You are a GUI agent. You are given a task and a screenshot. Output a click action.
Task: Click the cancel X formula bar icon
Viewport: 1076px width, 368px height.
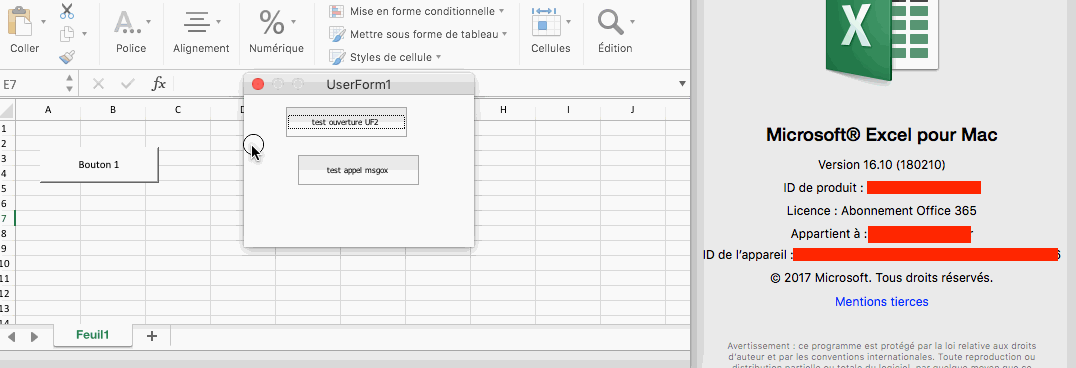click(x=98, y=84)
